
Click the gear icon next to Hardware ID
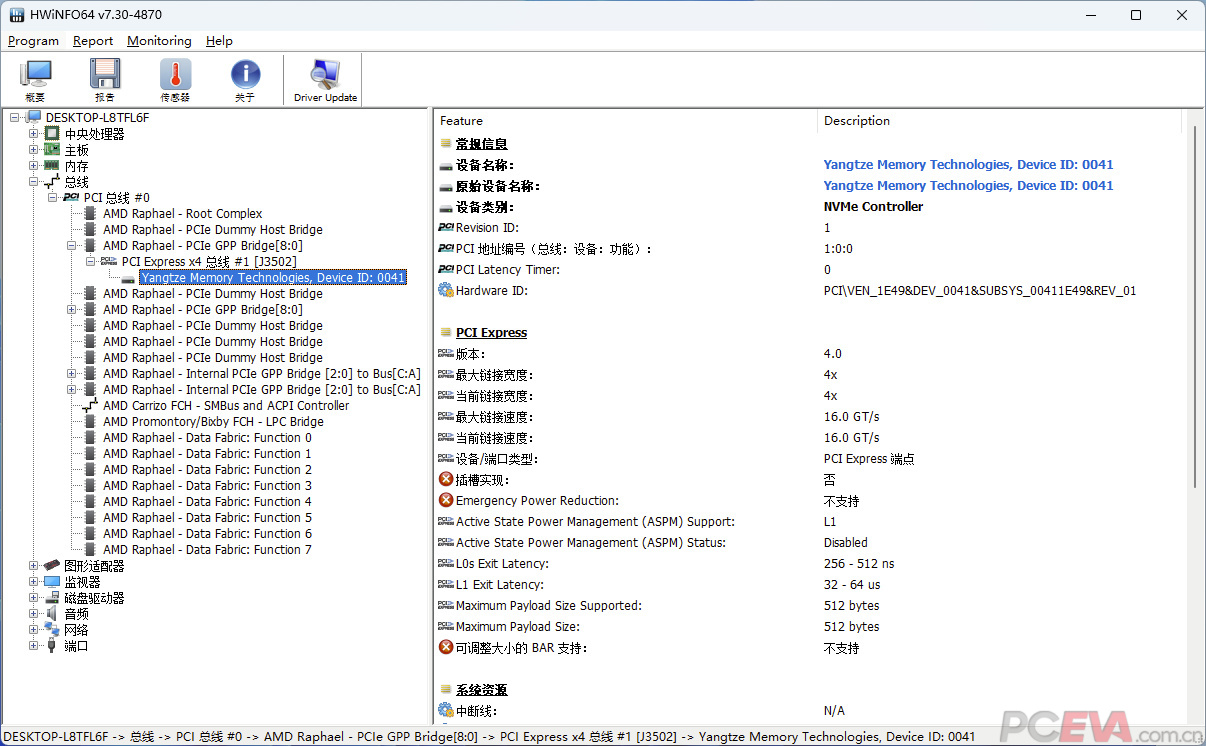click(444, 290)
